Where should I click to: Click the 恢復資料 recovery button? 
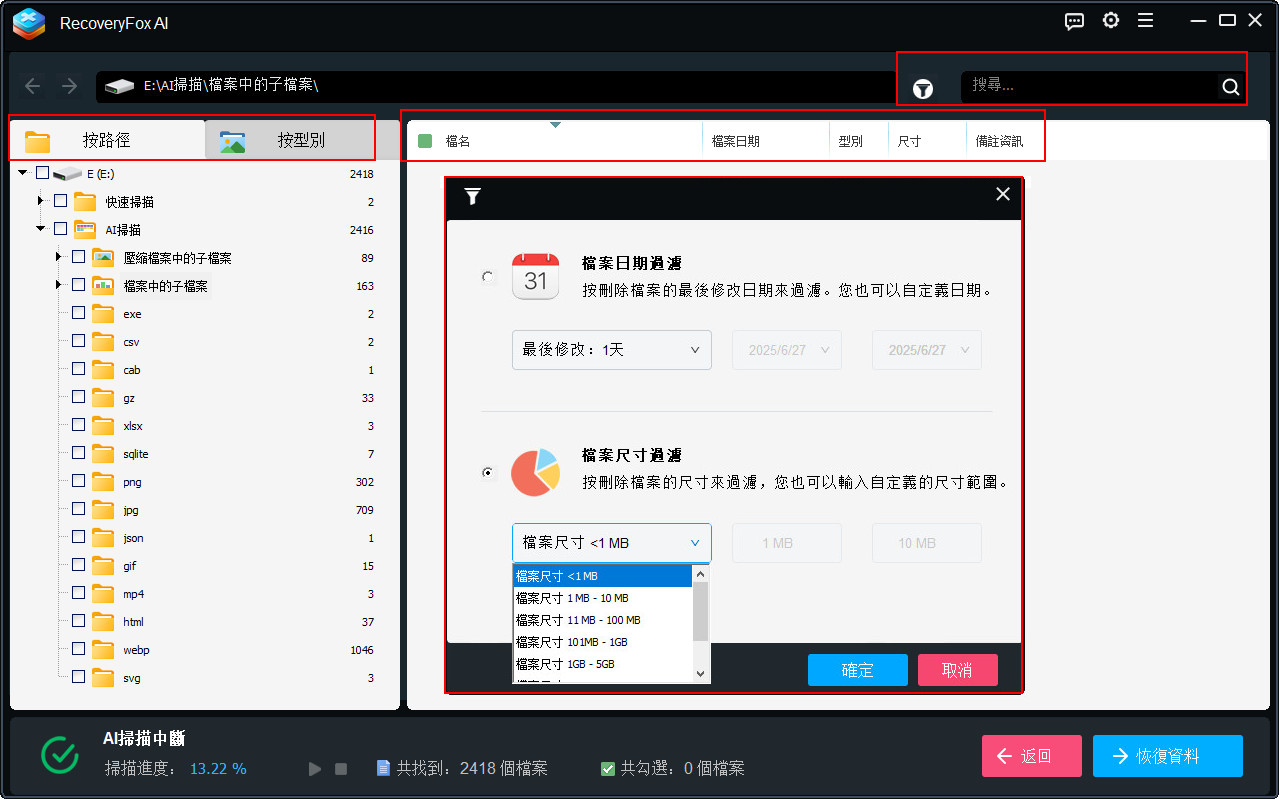tap(1167, 756)
